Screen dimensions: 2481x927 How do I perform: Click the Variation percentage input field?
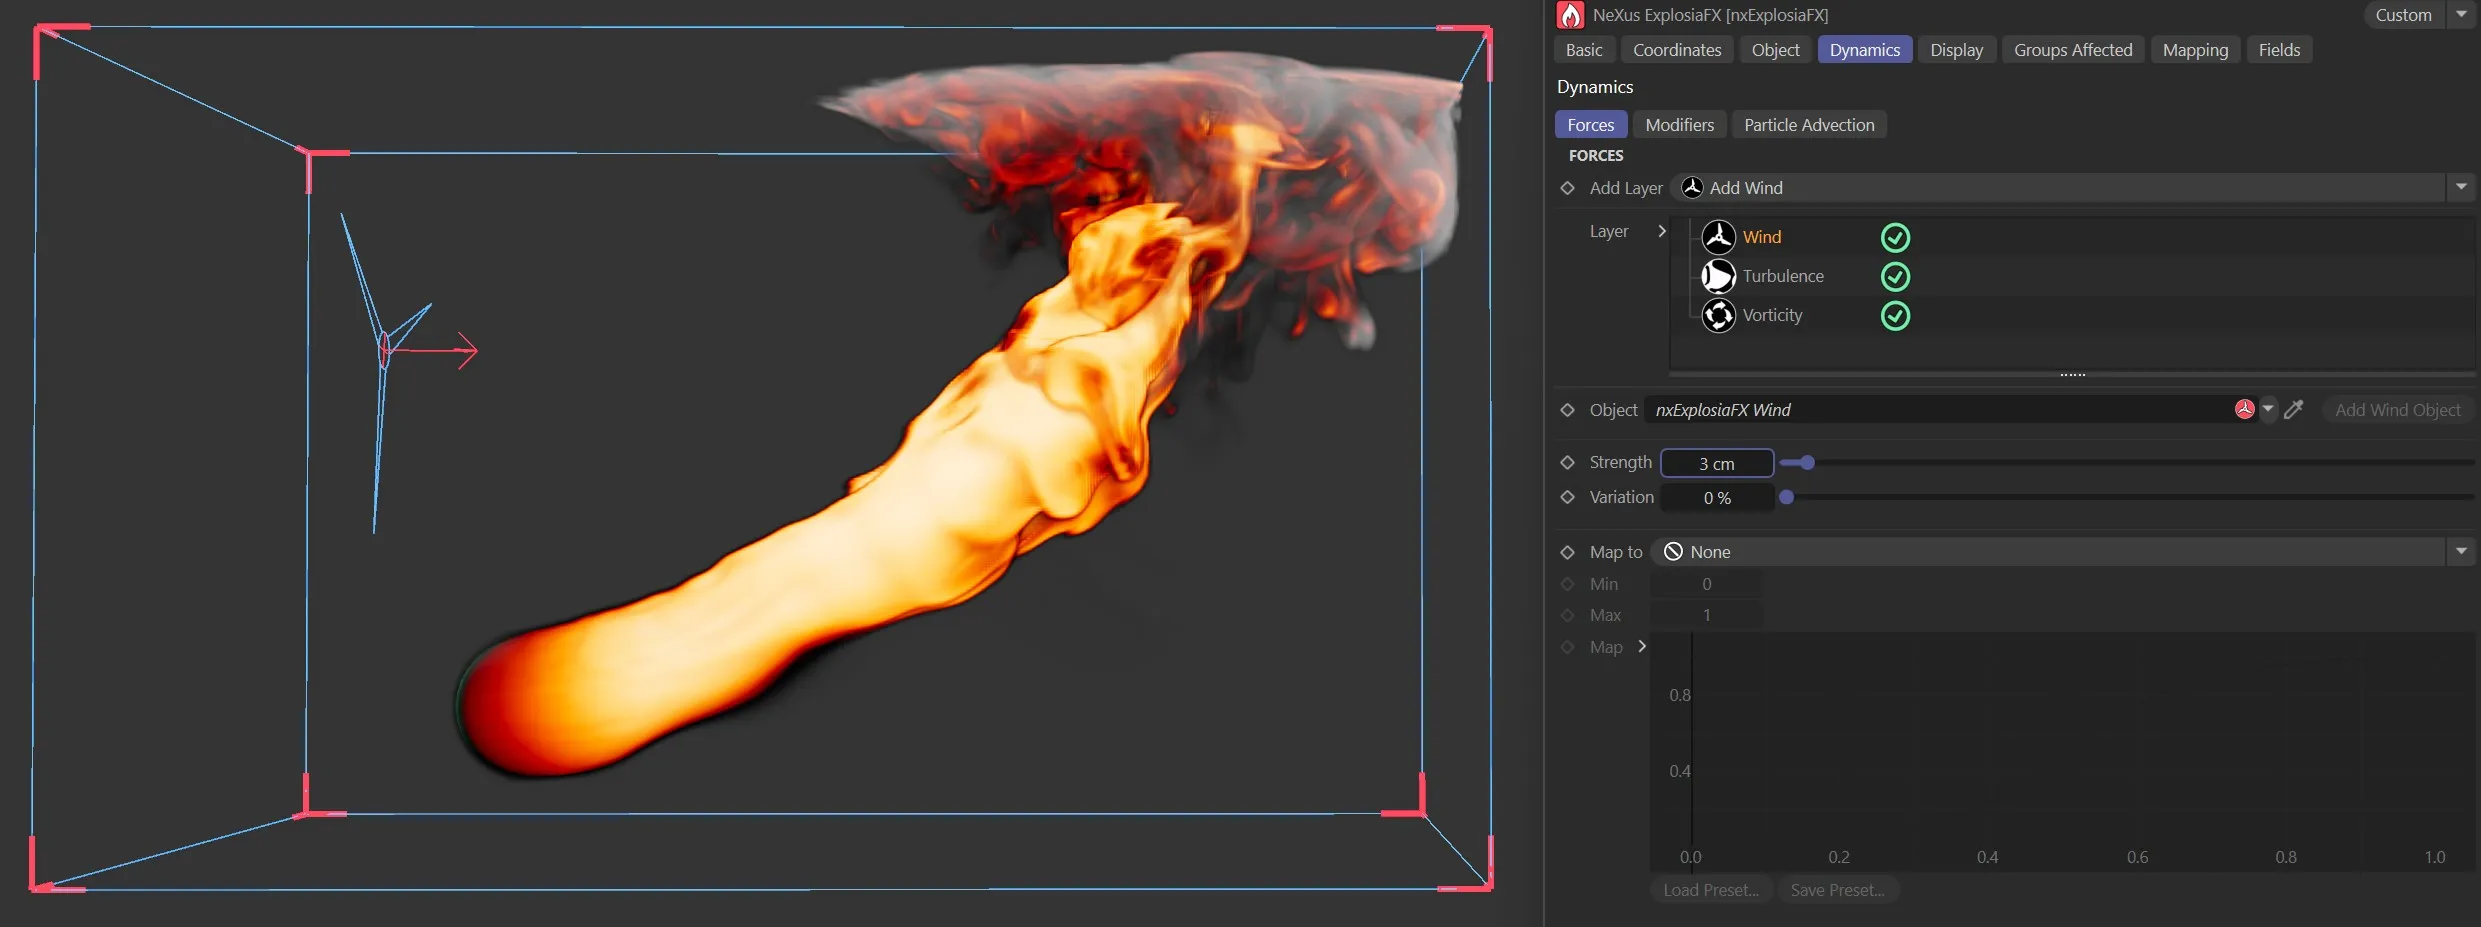(1717, 497)
